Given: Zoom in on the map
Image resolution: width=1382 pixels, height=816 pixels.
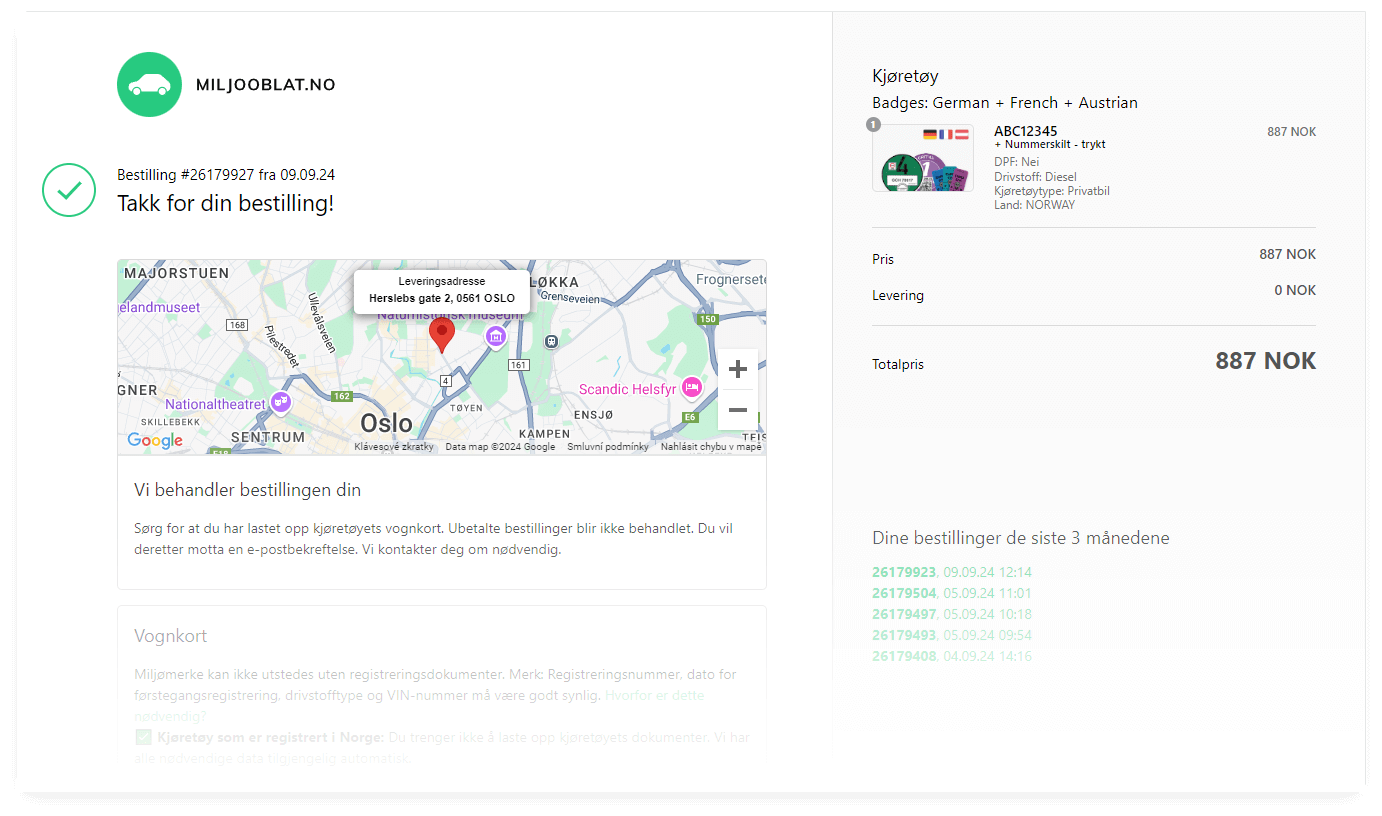Looking at the screenshot, I should (737, 369).
